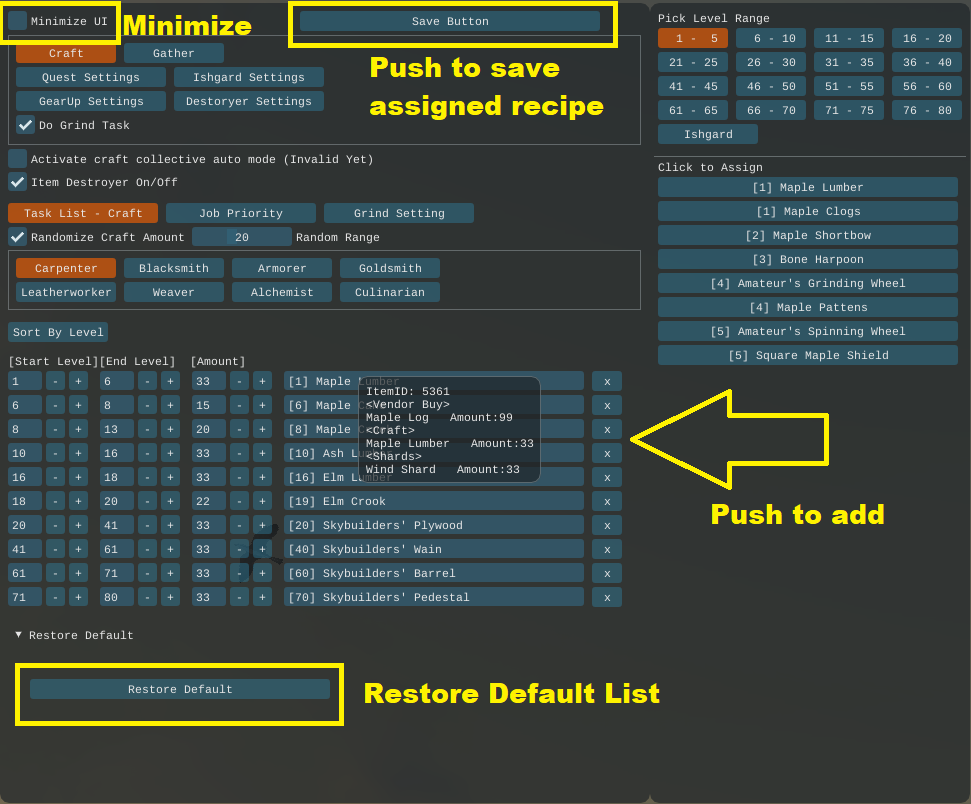This screenshot has width=971, height=804.
Task: Select the Culinarian job
Action: point(389,292)
